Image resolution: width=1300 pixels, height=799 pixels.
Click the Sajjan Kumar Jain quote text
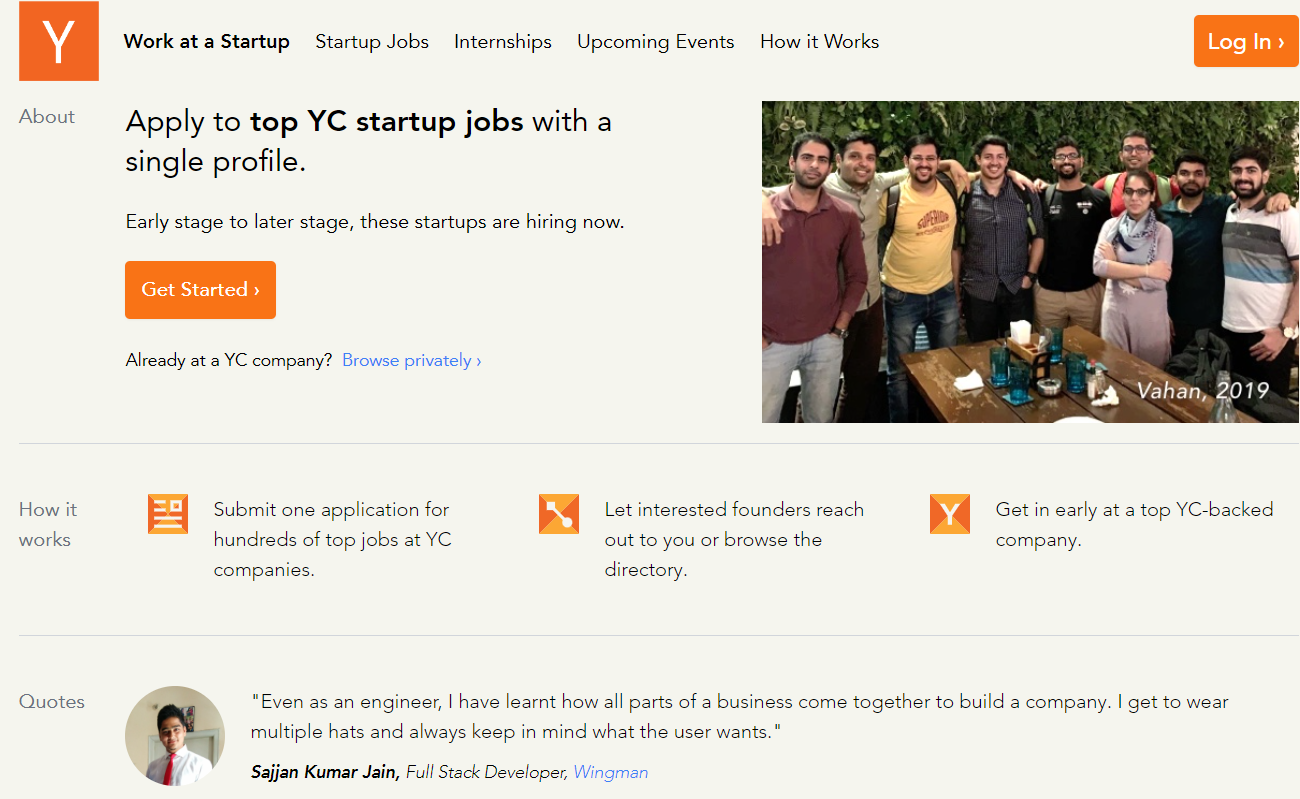(x=739, y=717)
